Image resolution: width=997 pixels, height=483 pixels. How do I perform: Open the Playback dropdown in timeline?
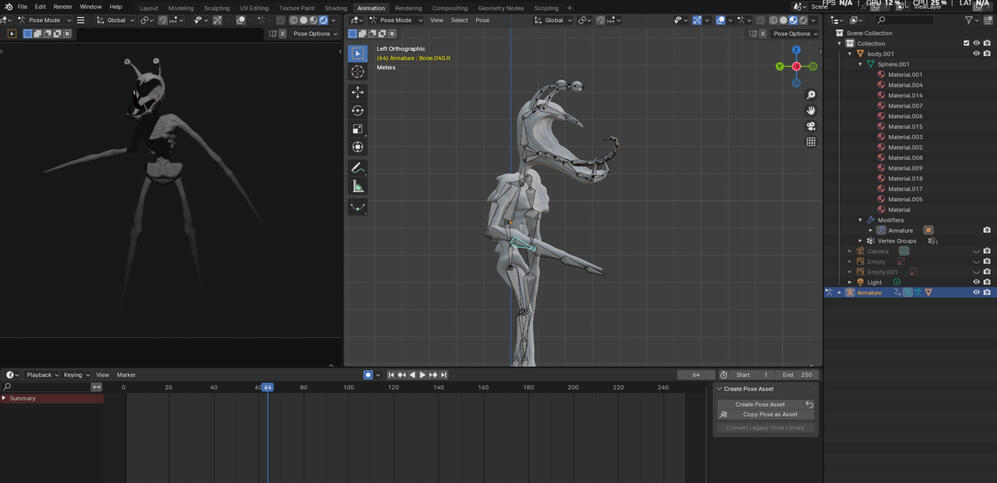tap(41, 375)
